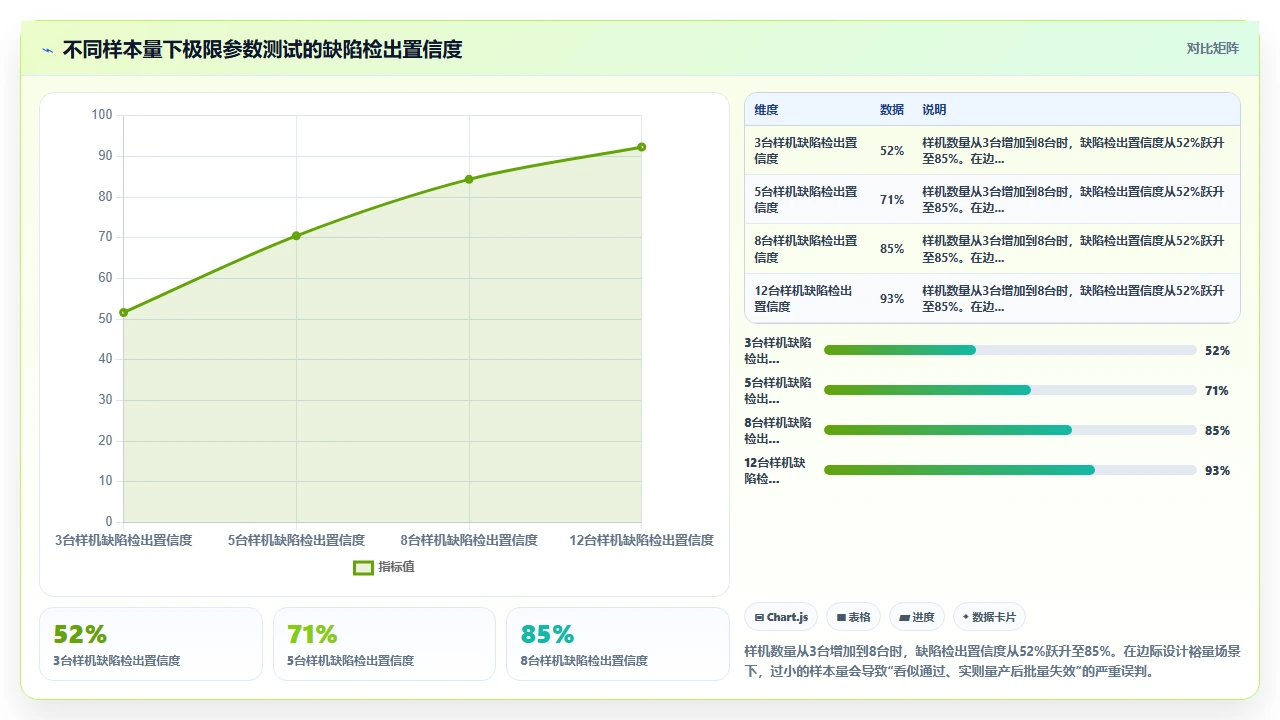Viewport: 1280px width, 720px height.
Task: Click x-axis label 12台样机缺陷检出置信度
Action: click(x=641, y=540)
